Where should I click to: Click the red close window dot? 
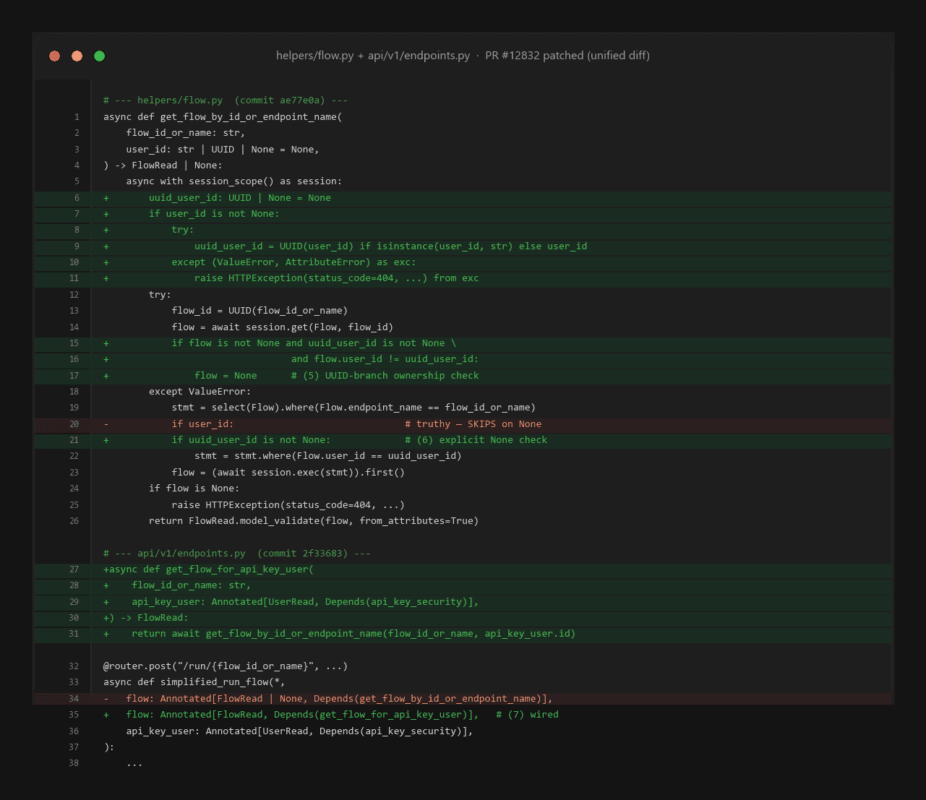(x=54, y=56)
